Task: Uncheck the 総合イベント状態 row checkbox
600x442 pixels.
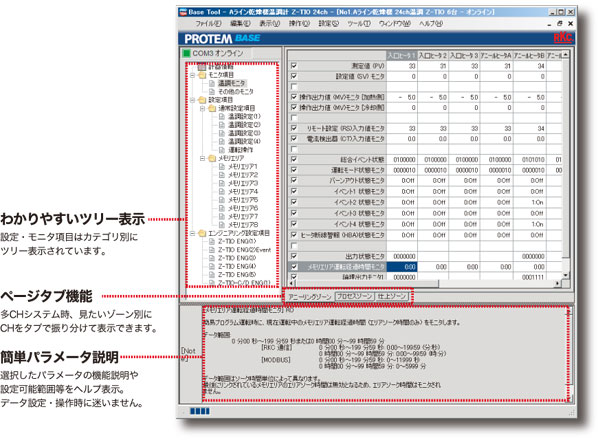Action: (294, 159)
